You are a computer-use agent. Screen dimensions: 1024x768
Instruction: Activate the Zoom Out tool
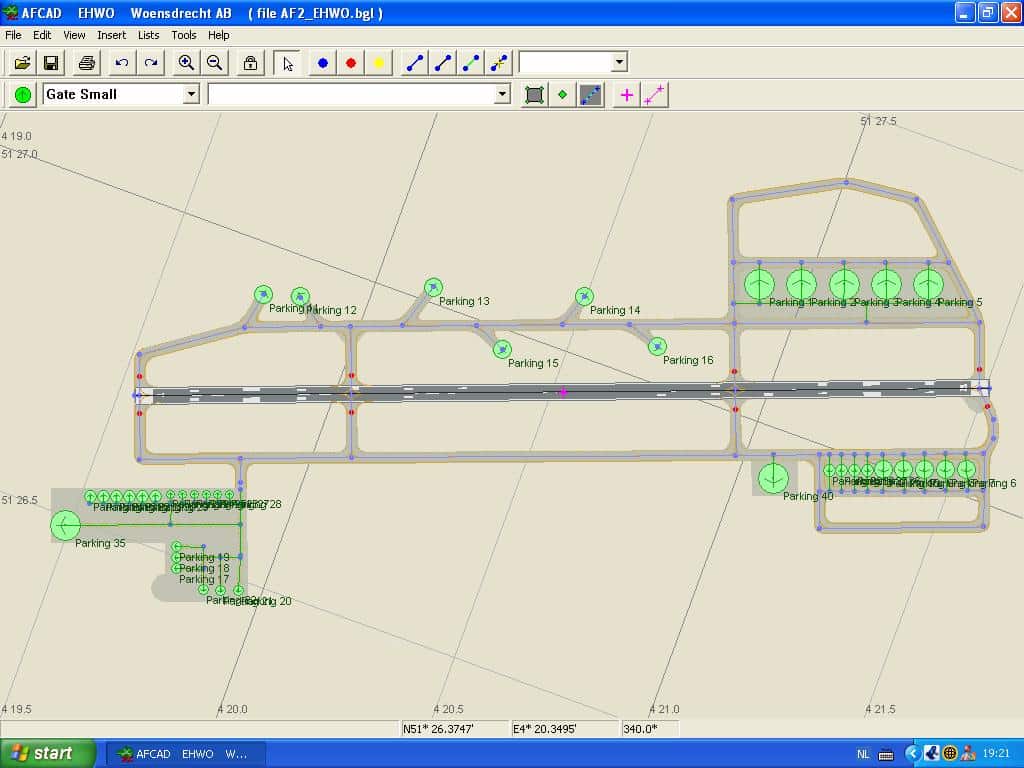(214, 62)
